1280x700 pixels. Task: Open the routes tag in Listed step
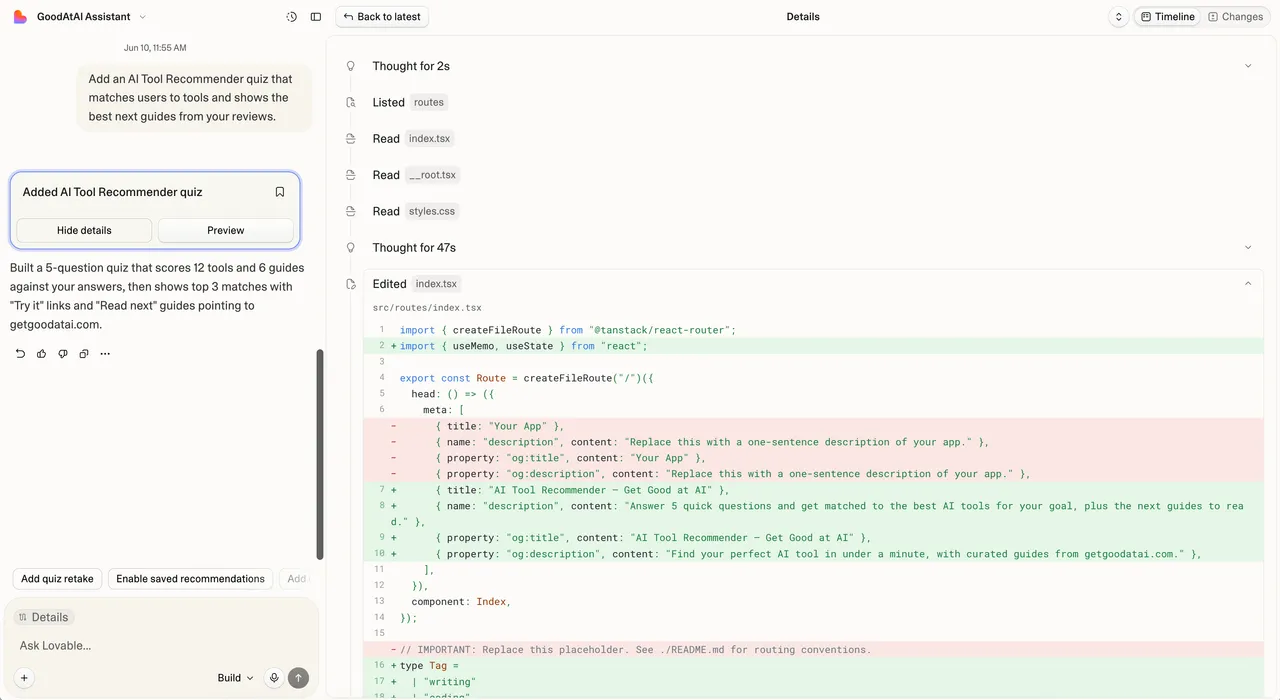[x=429, y=102]
